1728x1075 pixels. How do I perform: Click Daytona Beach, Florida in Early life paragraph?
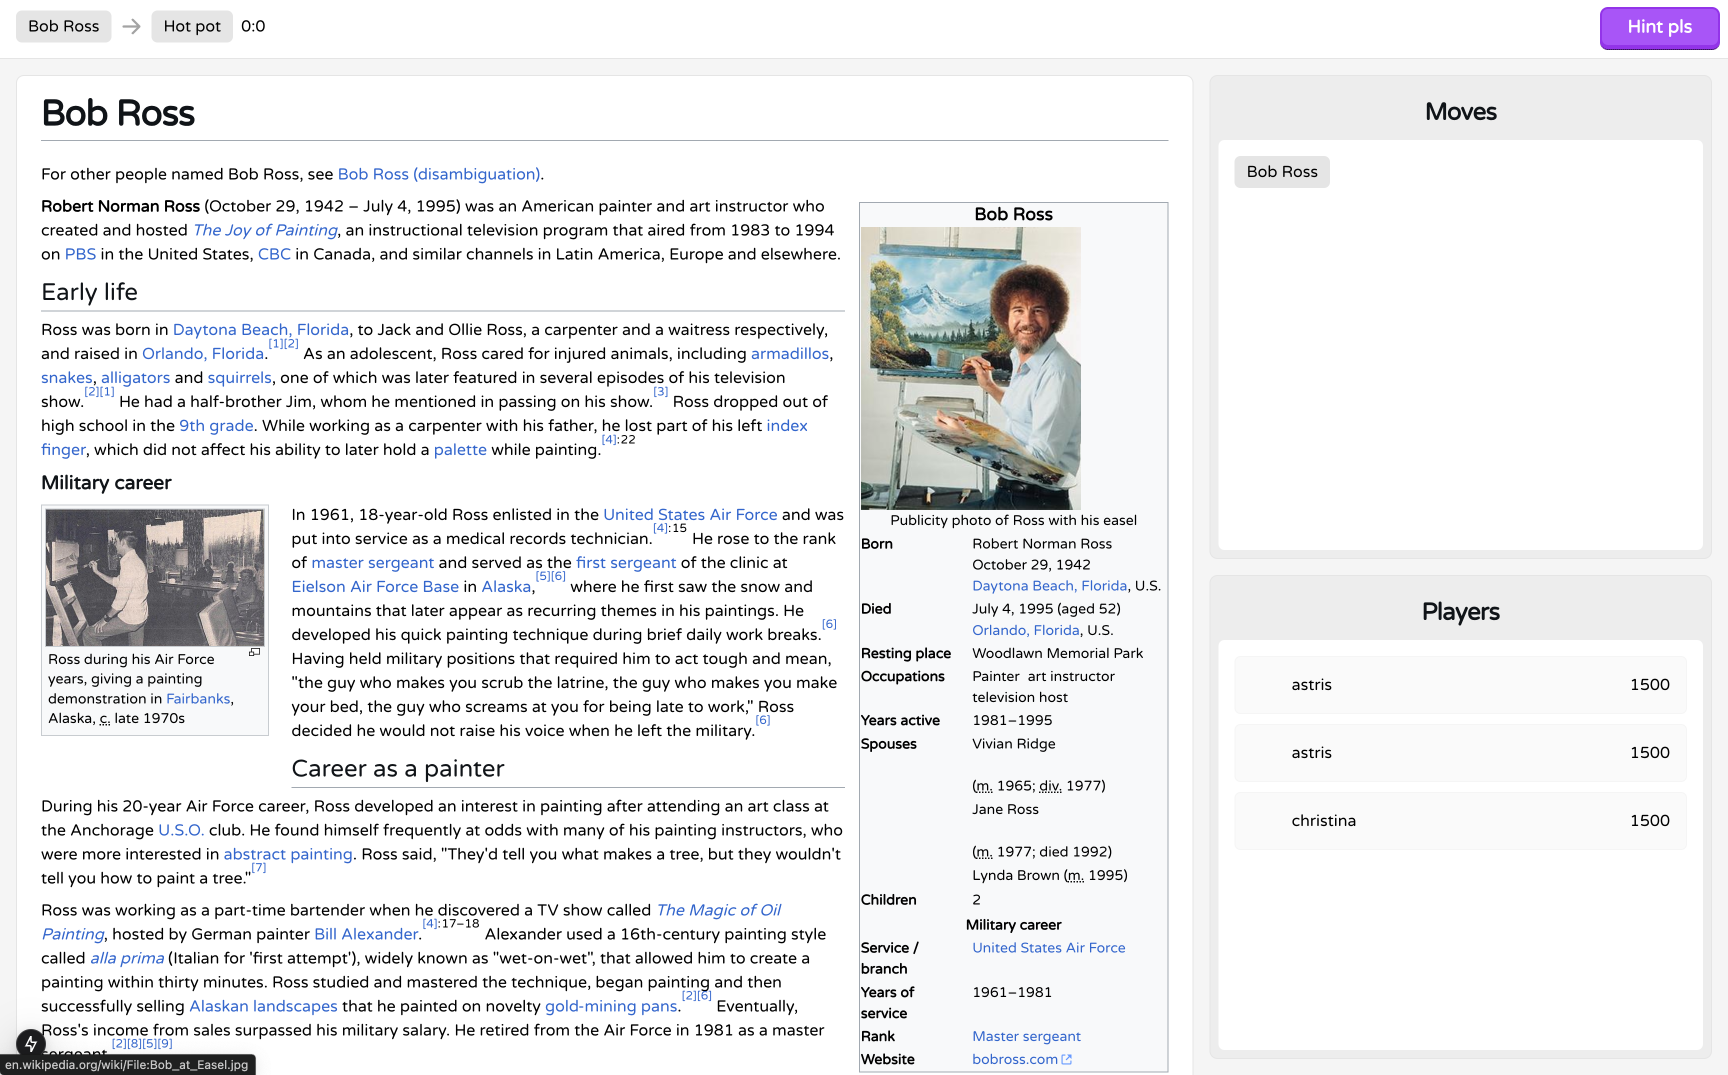pyautogui.click(x=261, y=330)
